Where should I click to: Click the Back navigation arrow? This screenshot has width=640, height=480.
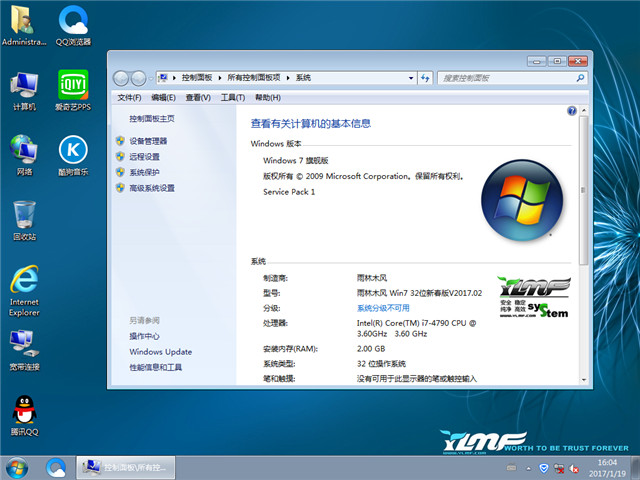121,78
